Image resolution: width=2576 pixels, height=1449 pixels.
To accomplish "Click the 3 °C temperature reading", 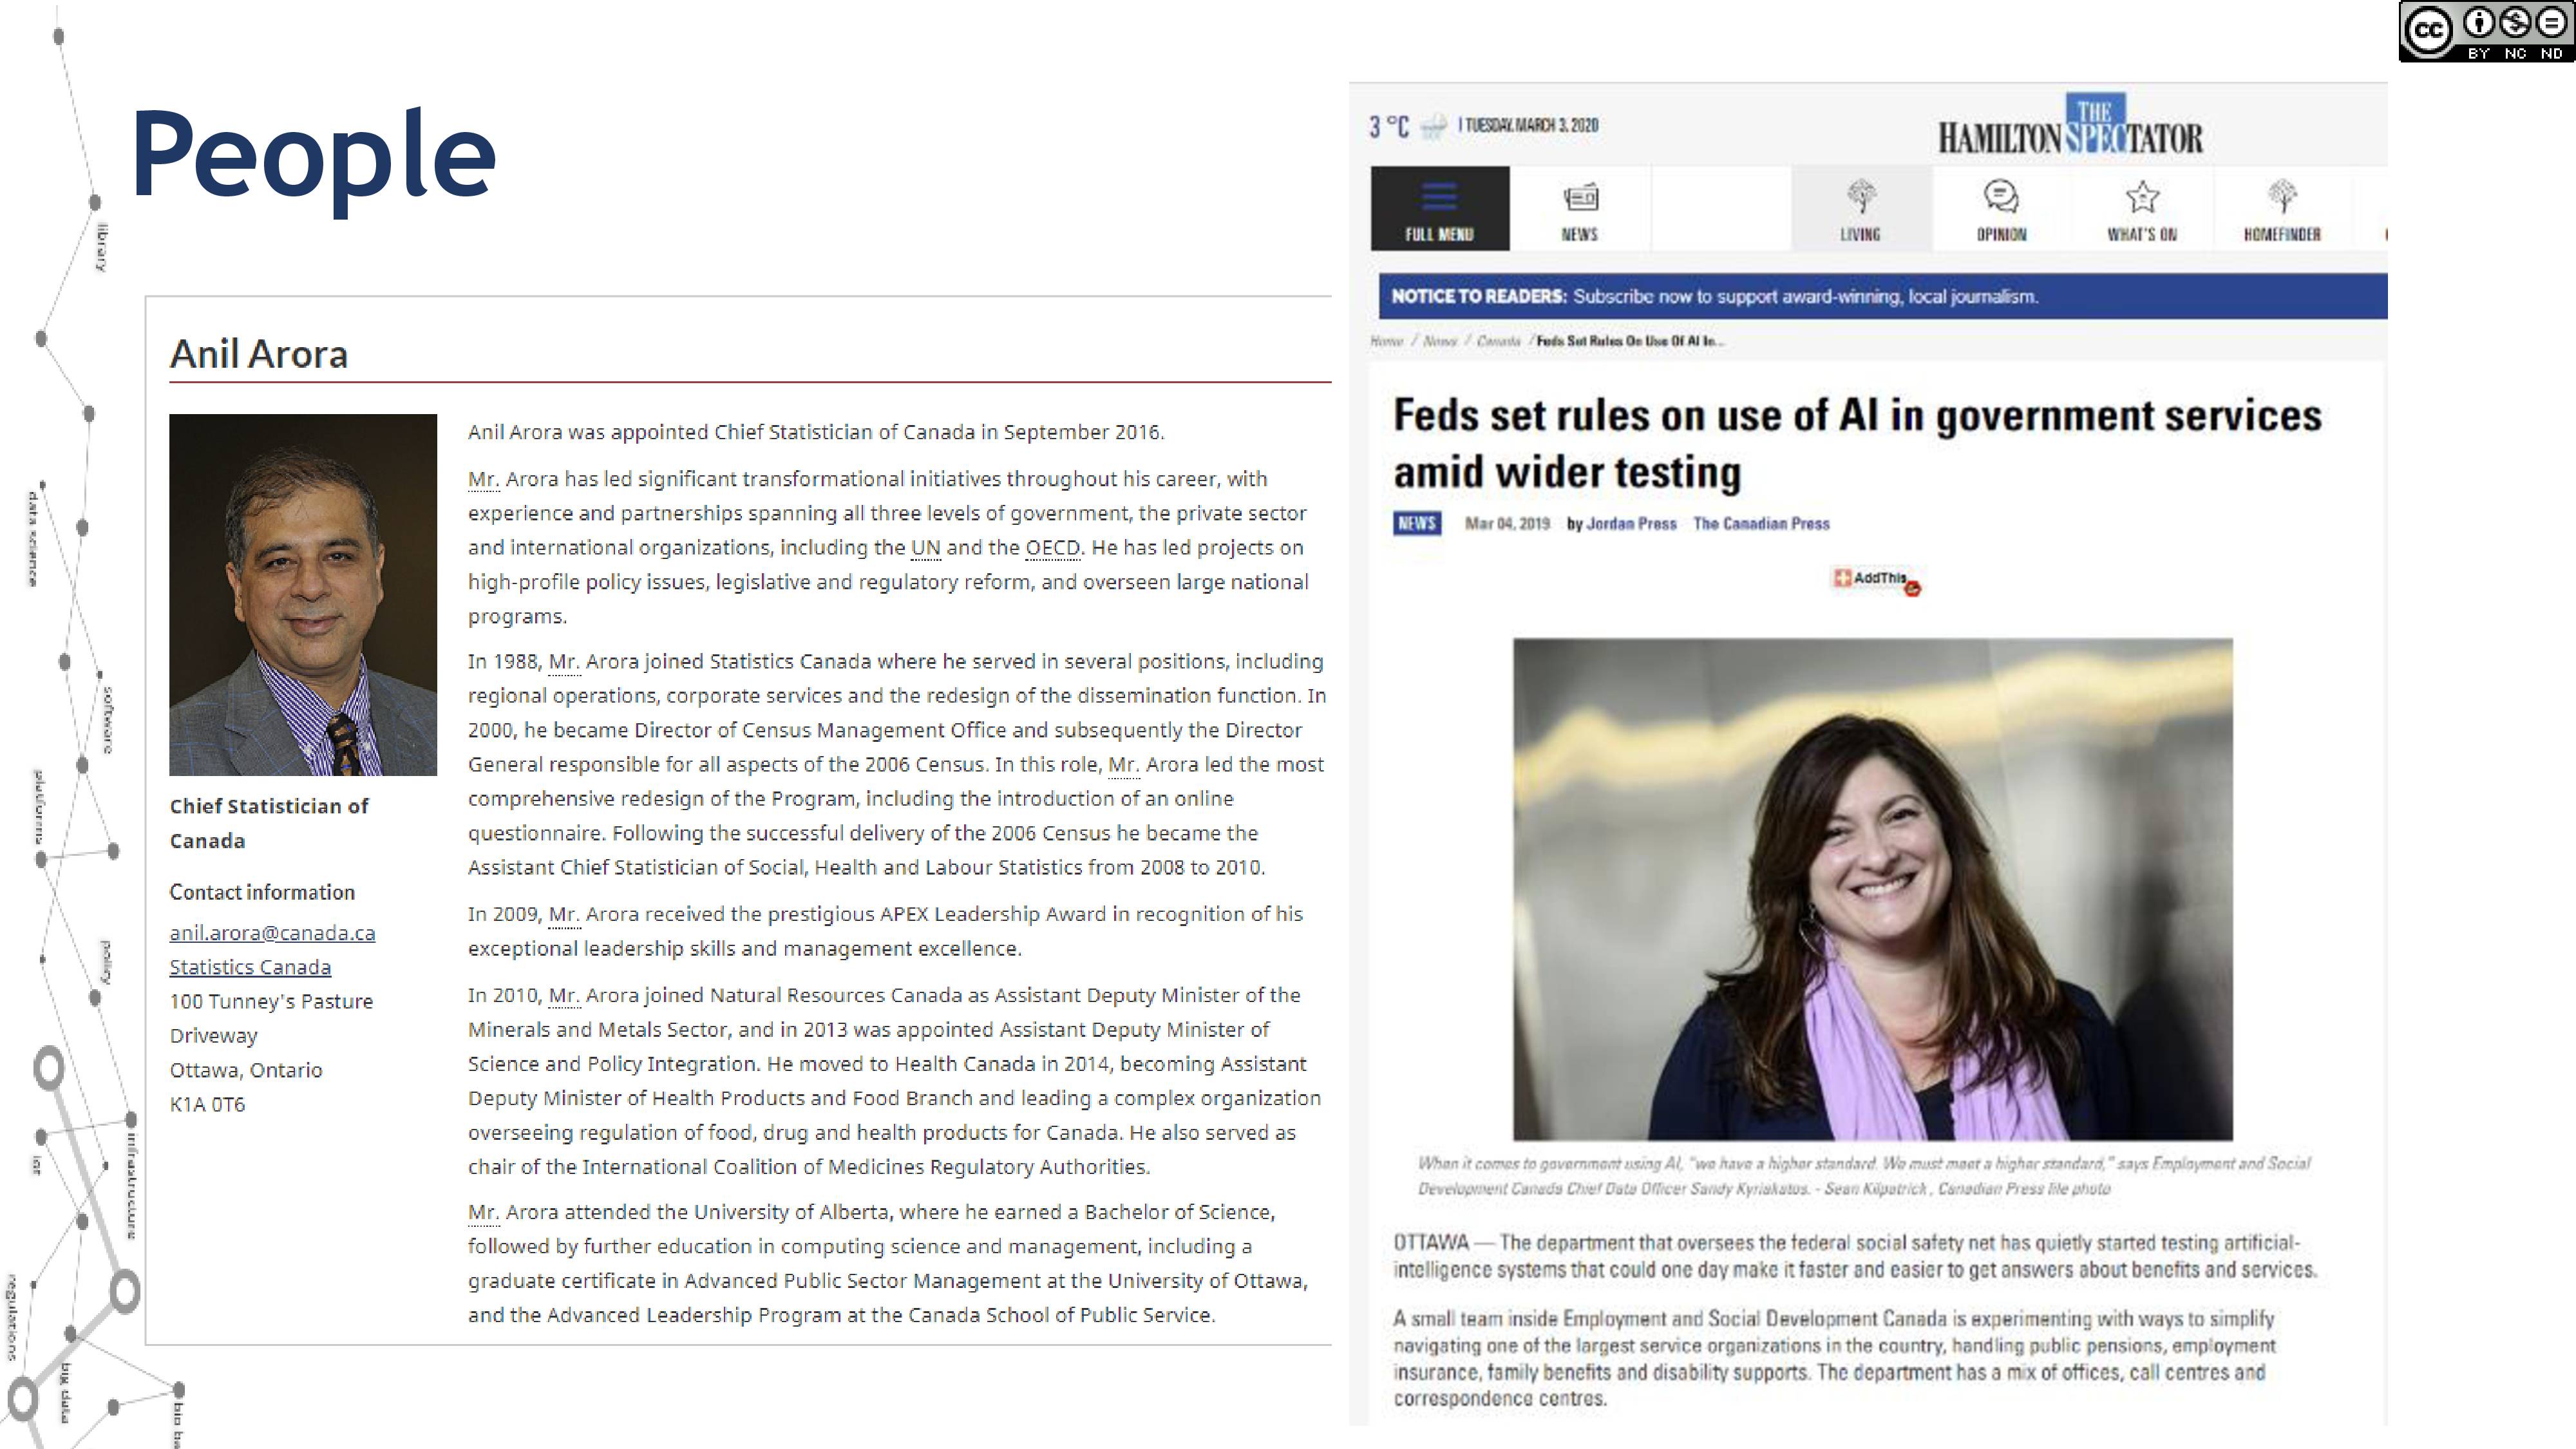I will click(x=1389, y=126).
